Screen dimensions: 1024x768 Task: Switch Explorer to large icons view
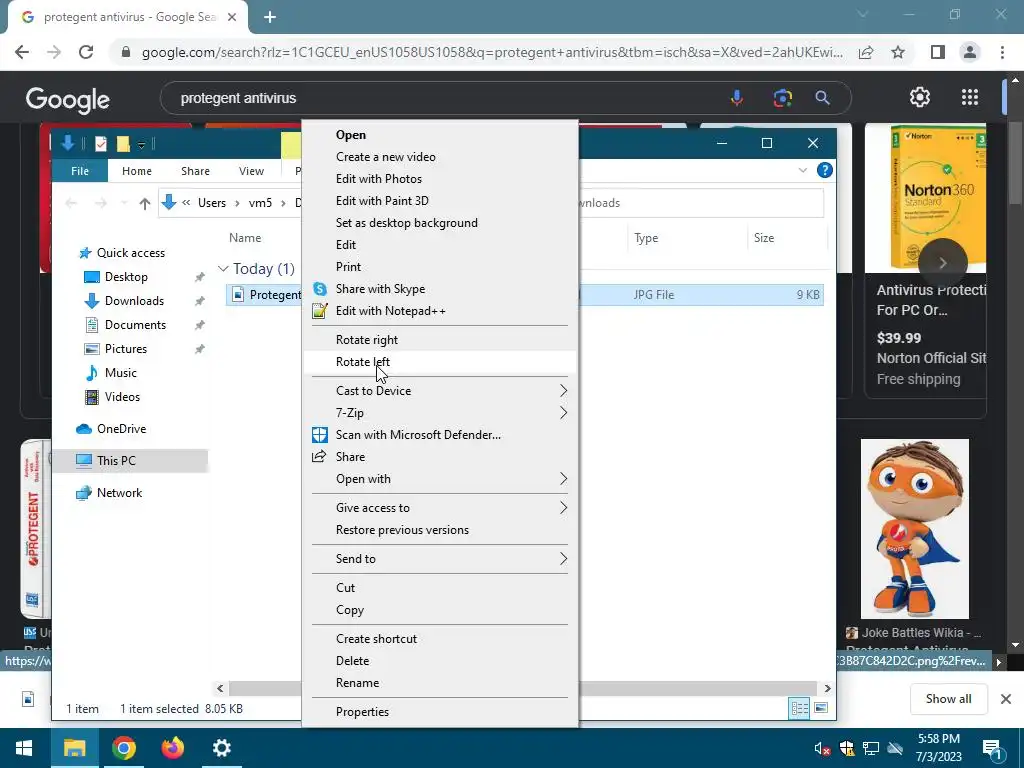point(821,709)
